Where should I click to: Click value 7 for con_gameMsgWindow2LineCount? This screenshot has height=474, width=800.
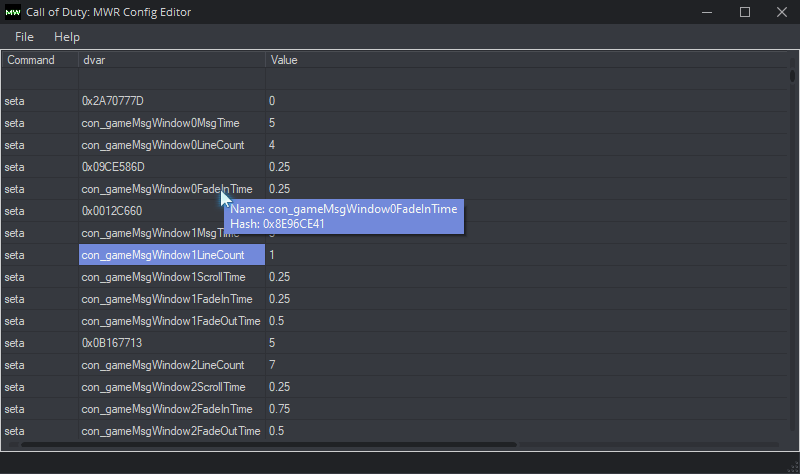click(x=527, y=365)
